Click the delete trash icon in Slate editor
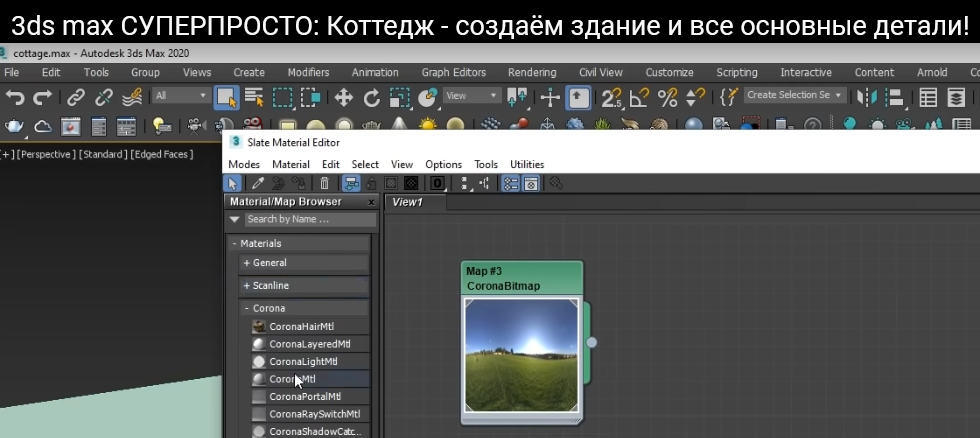 (324, 183)
